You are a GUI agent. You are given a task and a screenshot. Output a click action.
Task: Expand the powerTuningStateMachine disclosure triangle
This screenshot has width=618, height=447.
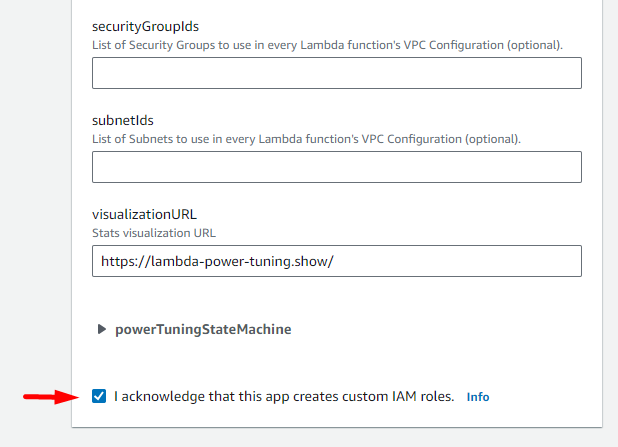click(x=102, y=329)
